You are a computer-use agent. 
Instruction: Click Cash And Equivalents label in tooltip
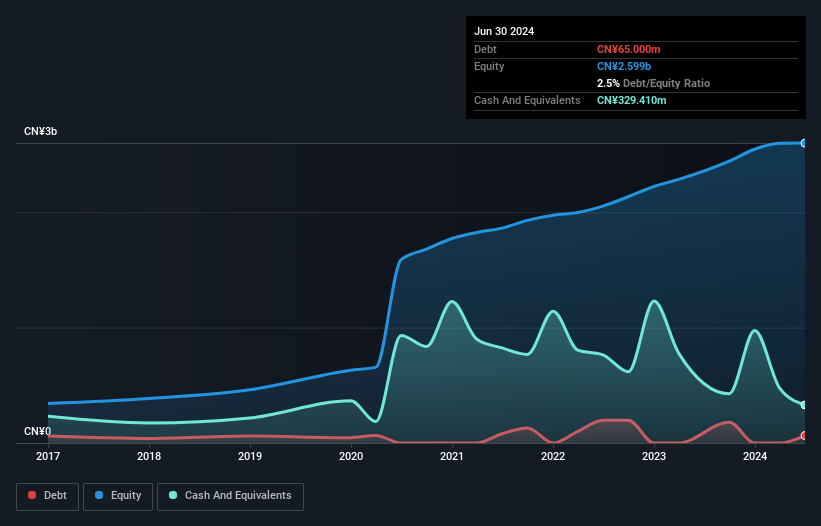pyautogui.click(x=527, y=100)
